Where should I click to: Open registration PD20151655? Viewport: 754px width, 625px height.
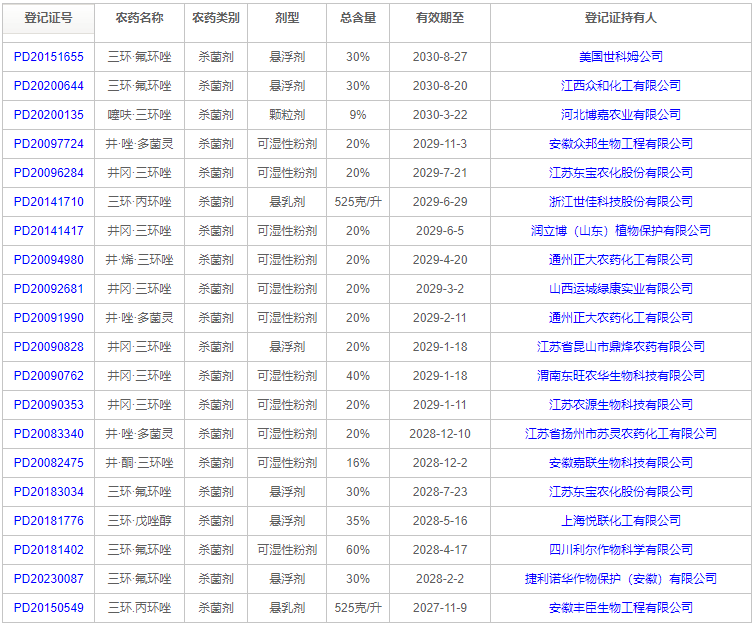(x=49, y=57)
